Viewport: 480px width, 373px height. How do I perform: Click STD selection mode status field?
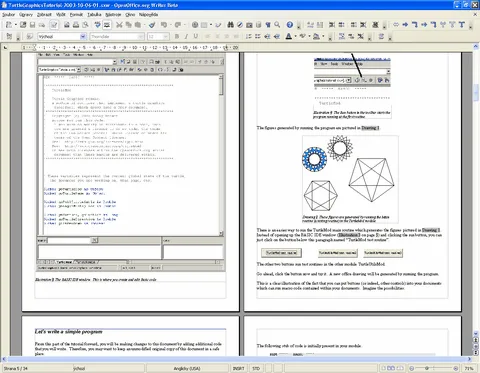tap(256, 368)
